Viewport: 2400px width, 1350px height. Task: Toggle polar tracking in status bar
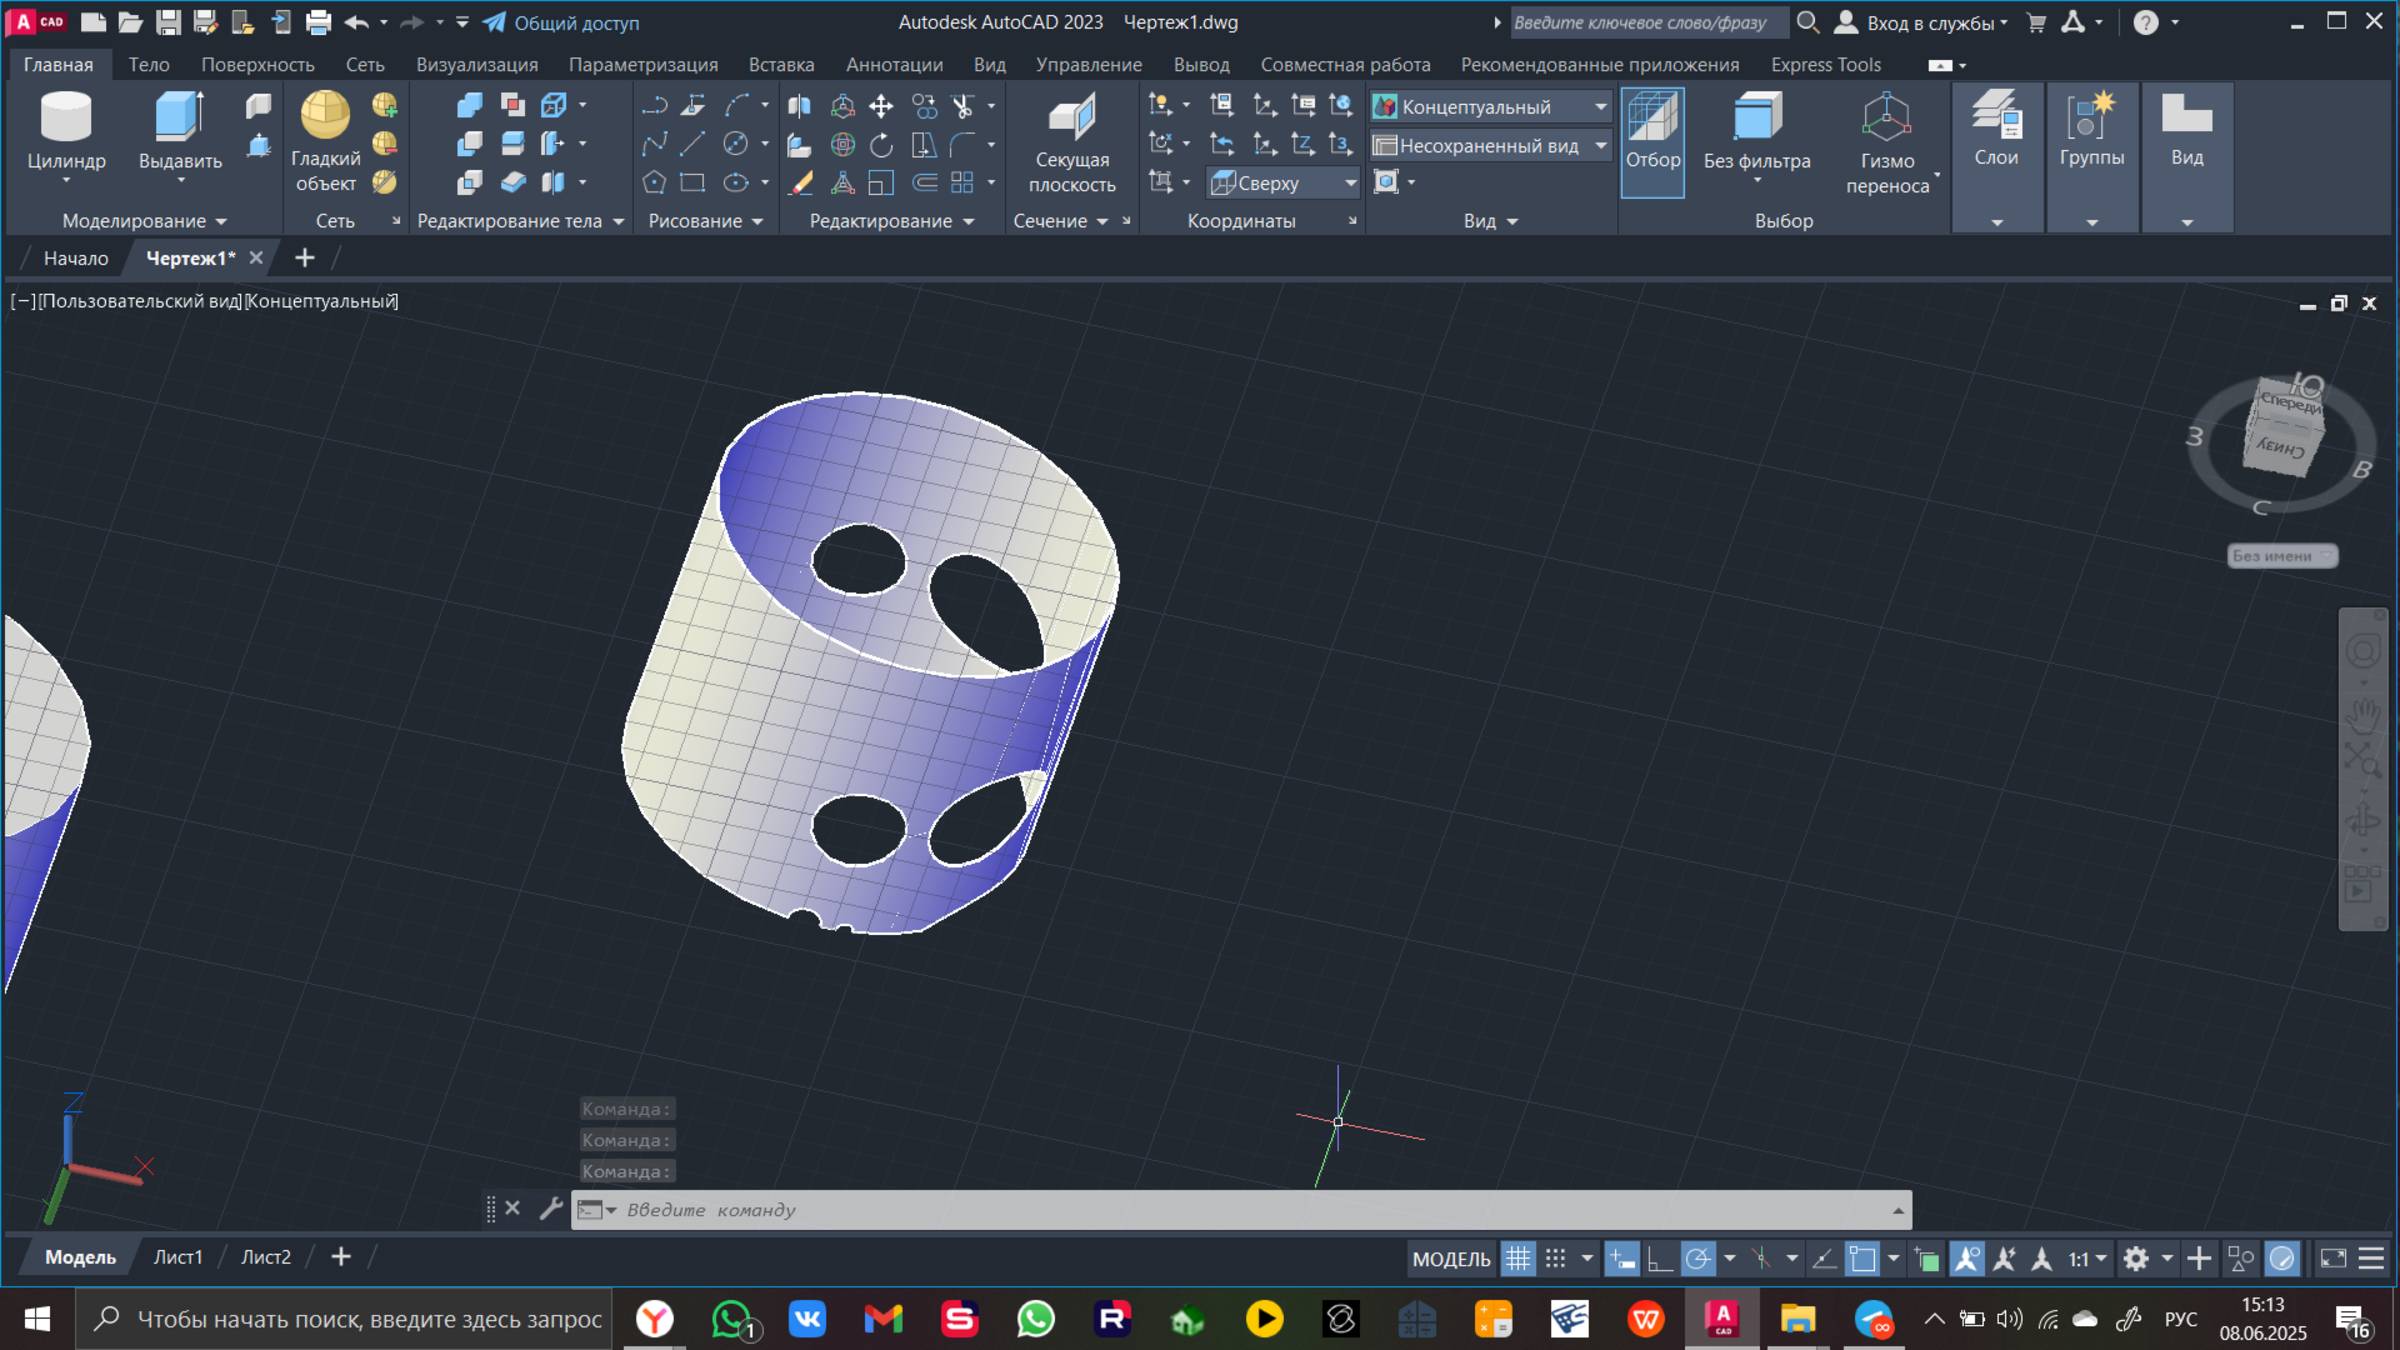click(x=1698, y=1259)
